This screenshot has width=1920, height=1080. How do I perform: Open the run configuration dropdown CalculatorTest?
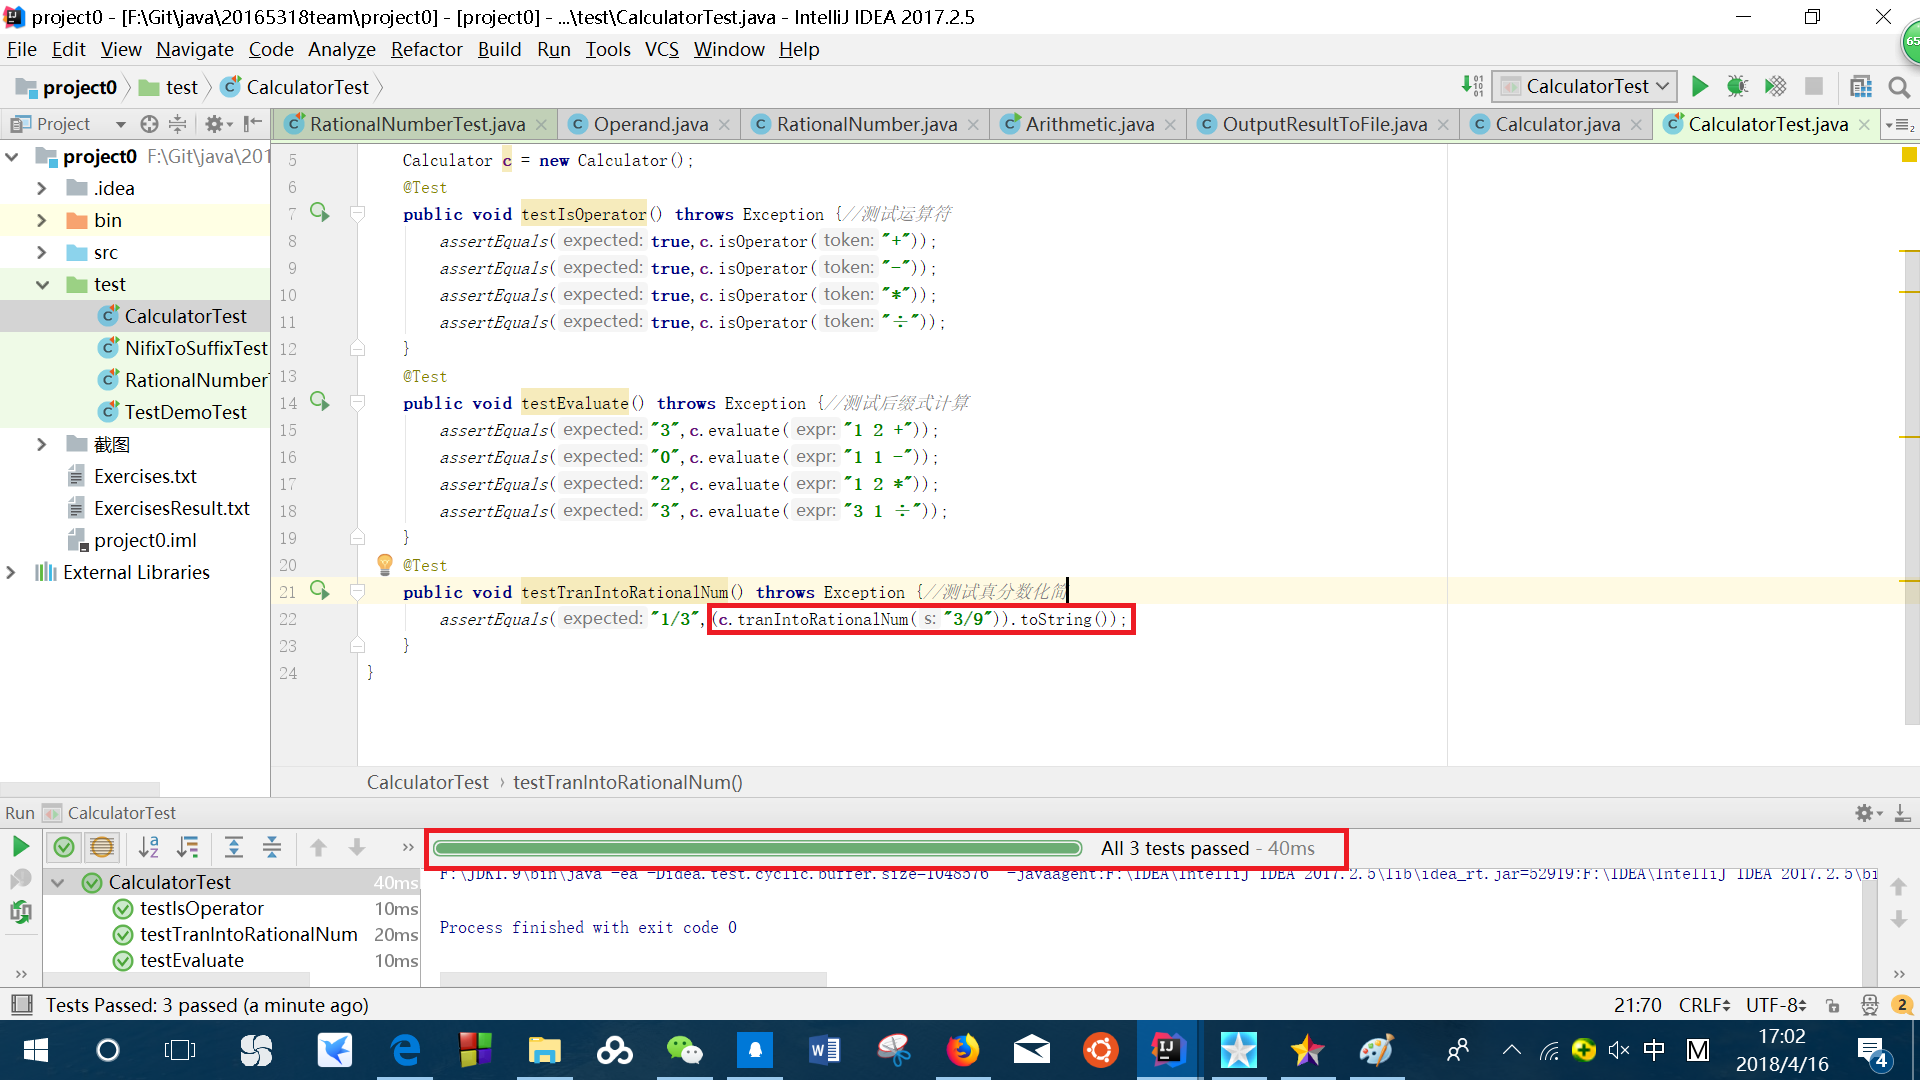coord(1585,87)
